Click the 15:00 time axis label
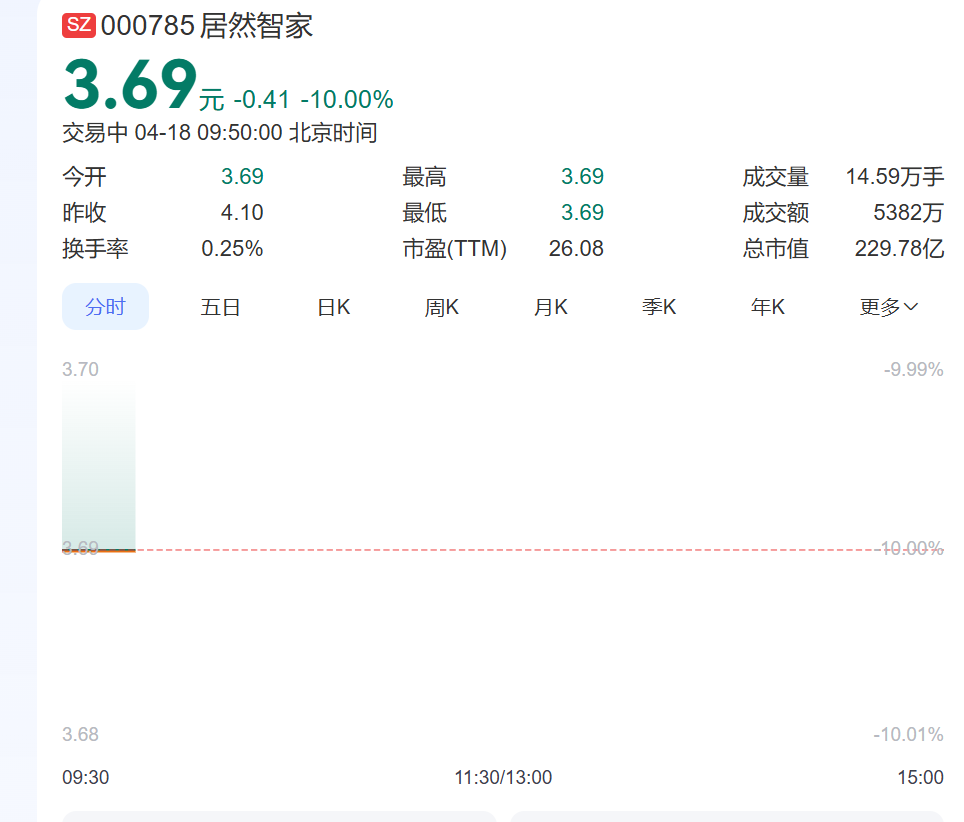The height and width of the screenshot is (822, 964). 920,777
